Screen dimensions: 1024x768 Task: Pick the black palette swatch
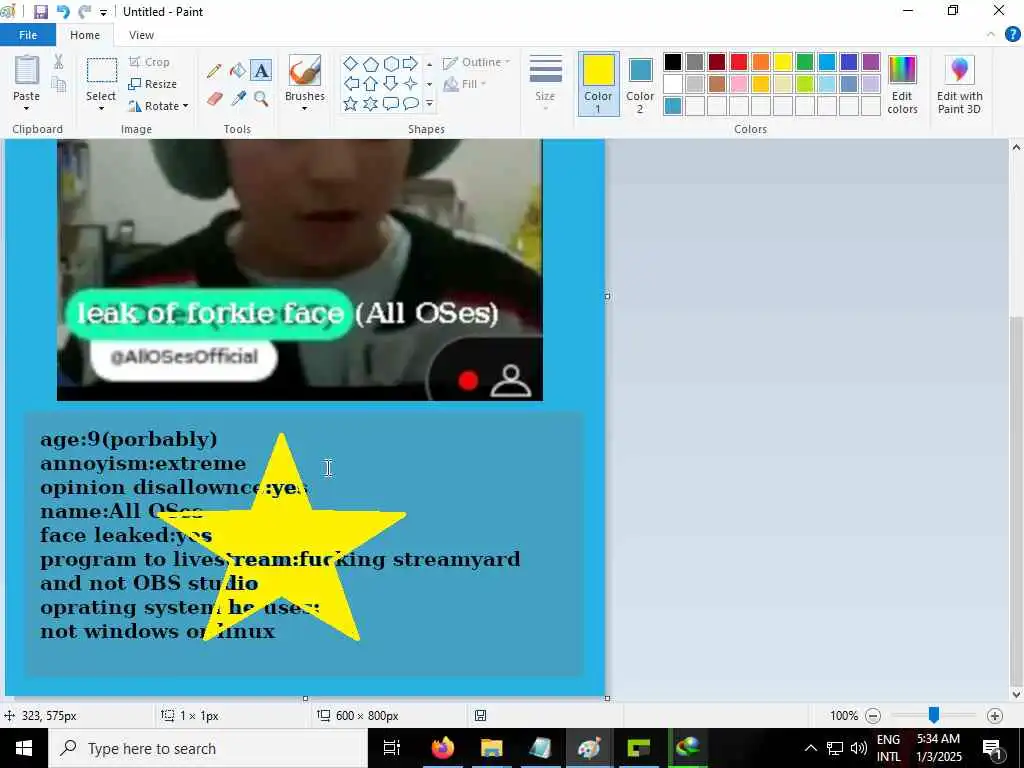tap(673, 62)
